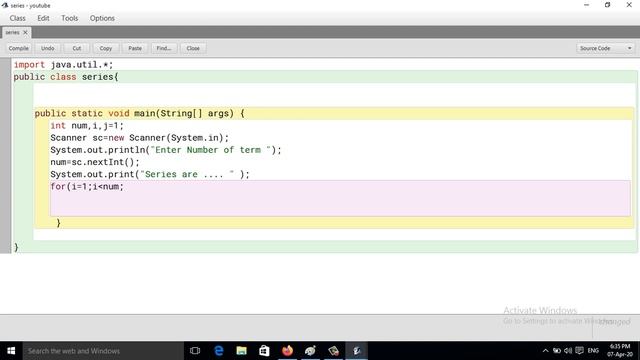Open the Edit menu
The height and width of the screenshot is (360, 640).
pyautogui.click(x=43, y=18)
